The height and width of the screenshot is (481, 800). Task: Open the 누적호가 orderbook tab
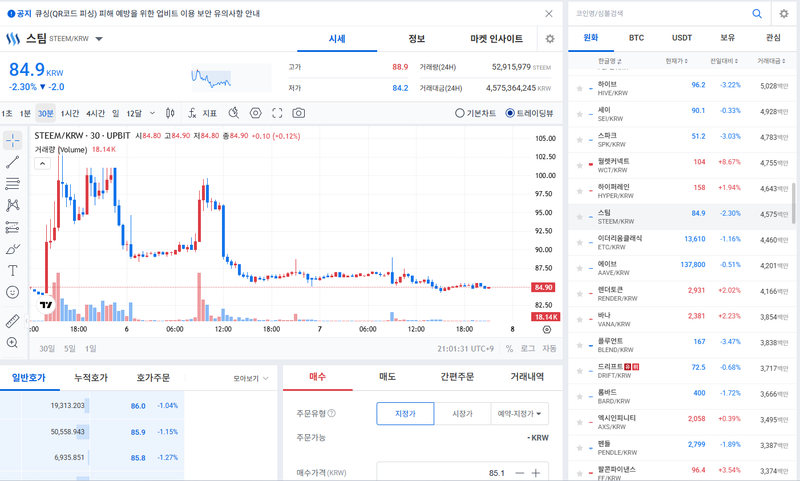click(x=91, y=378)
